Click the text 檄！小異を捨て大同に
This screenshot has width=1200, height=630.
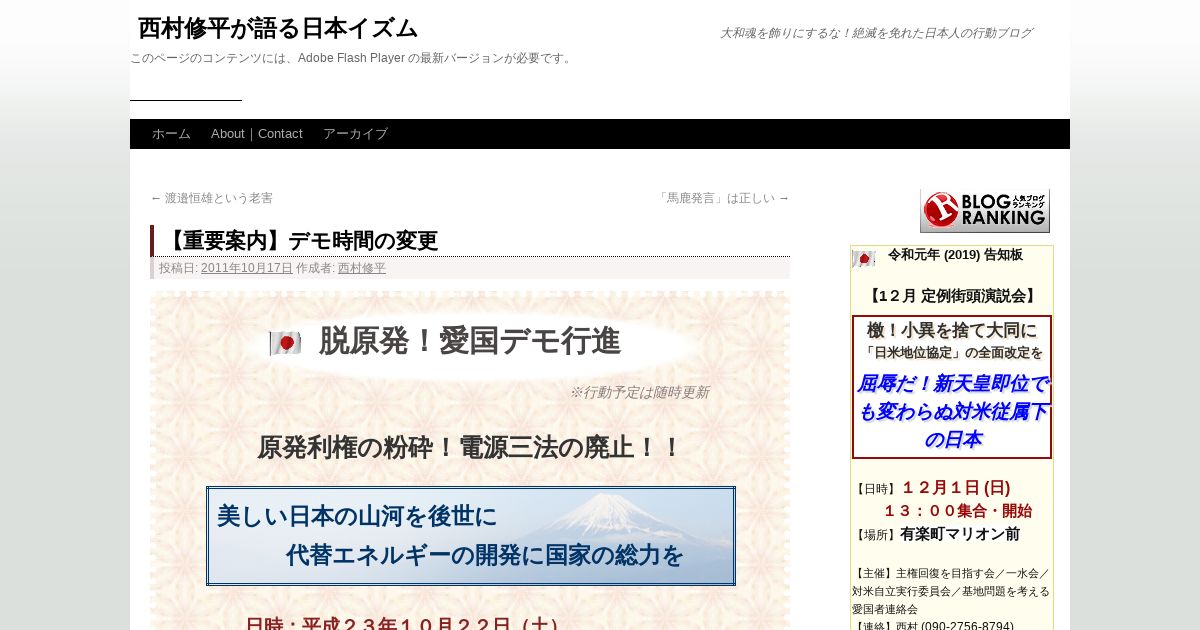coord(952,330)
